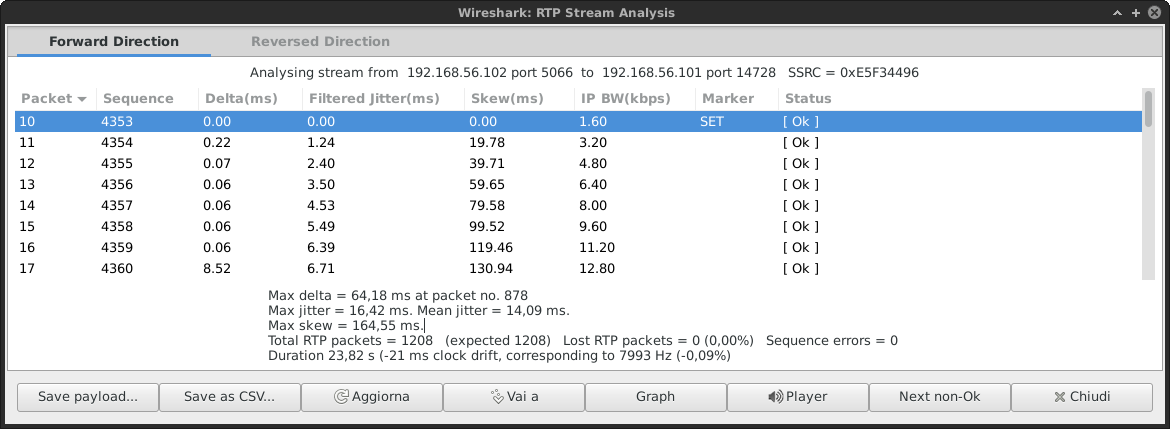Image resolution: width=1170 pixels, height=429 pixels.
Task: Select packet 17 row
Action: pyautogui.click(x=578, y=268)
